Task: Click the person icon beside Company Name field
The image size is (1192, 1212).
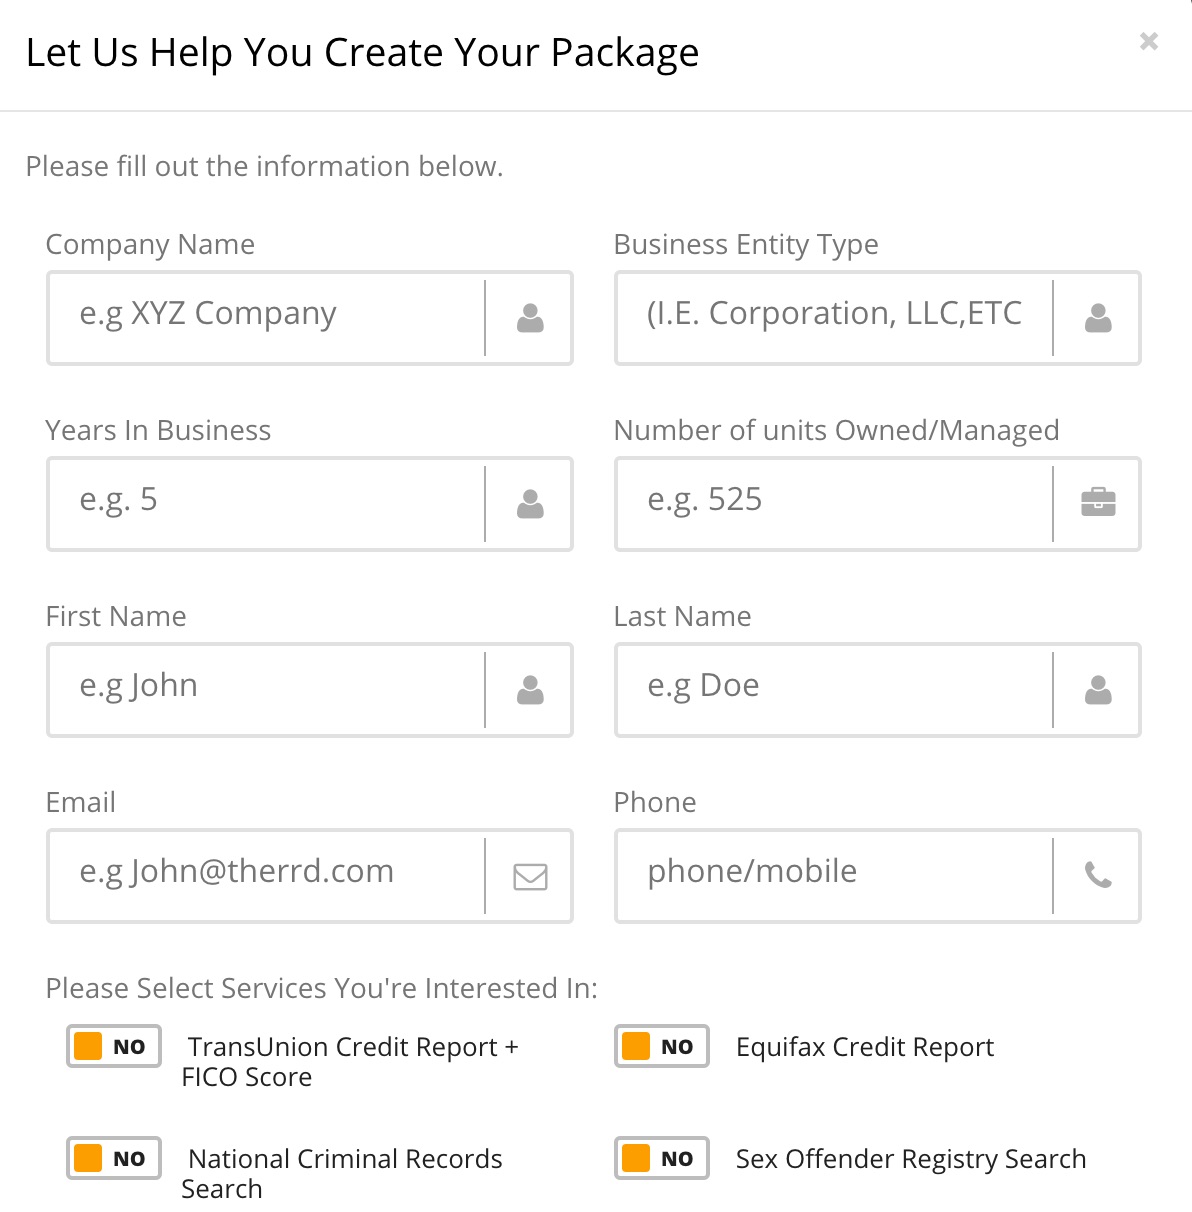Action: pyautogui.click(x=530, y=318)
